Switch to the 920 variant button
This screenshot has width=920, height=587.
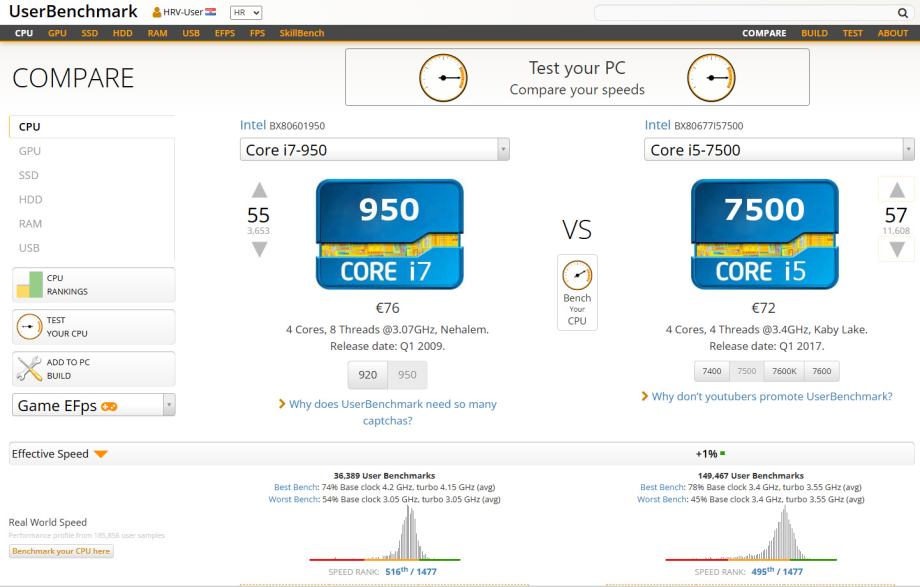368,375
